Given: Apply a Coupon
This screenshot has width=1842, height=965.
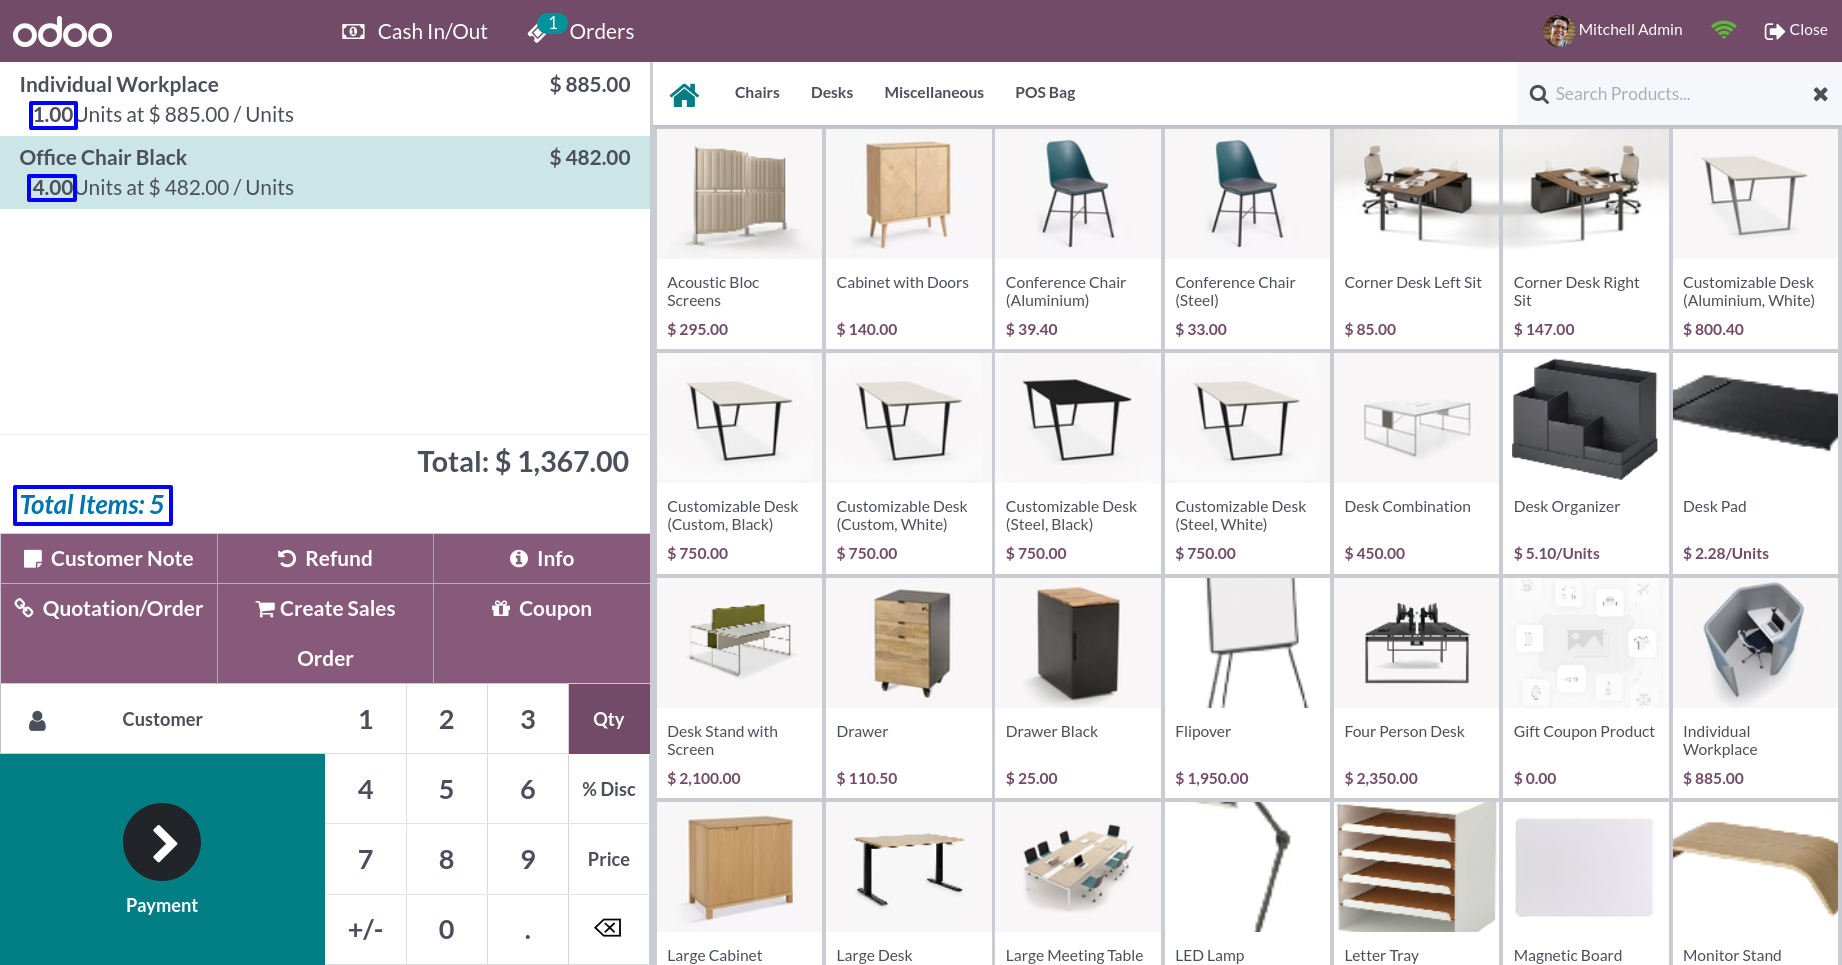Looking at the screenshot, I should (x=542, y=633).
